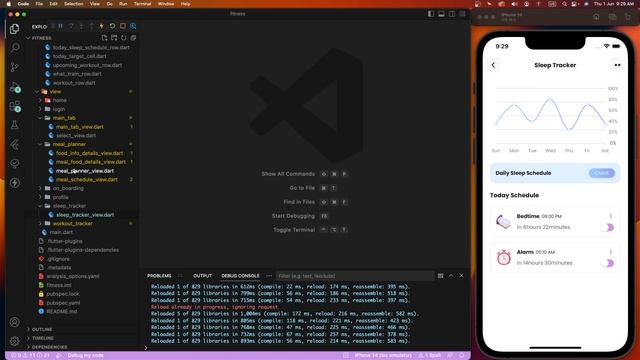Click the debug console filter field
This screenshot has width=640, height=360.
pyautogui.click(x=354, y=276)
